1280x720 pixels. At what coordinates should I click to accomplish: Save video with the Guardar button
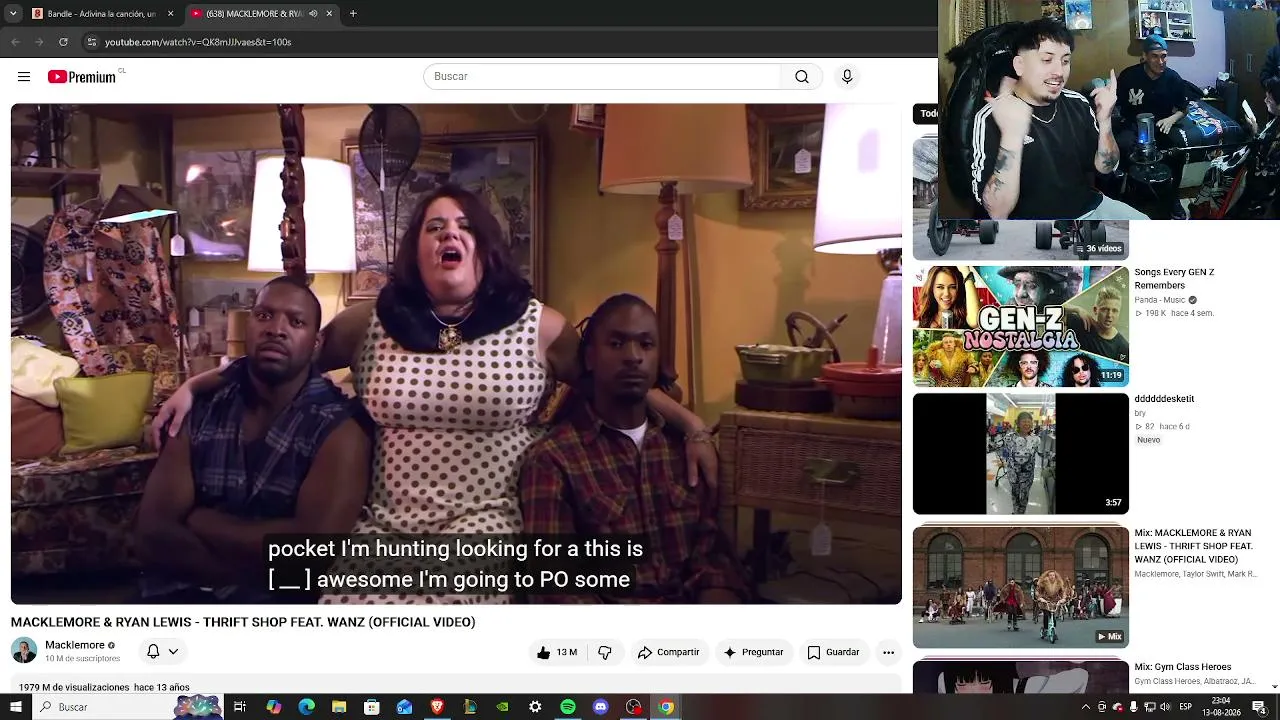(x=833, y=652)
